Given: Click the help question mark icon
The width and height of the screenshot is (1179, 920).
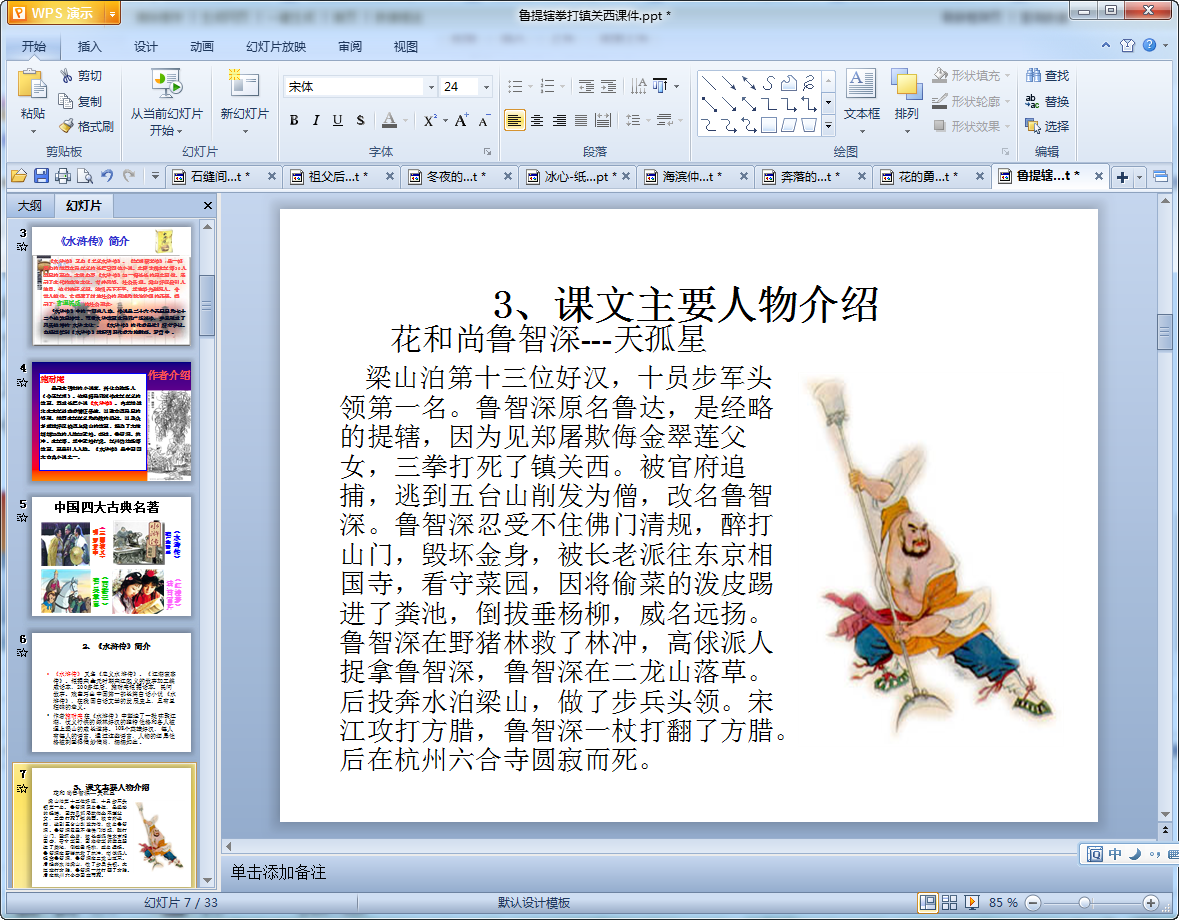Looking at the screenshot, I should 1149,46.
